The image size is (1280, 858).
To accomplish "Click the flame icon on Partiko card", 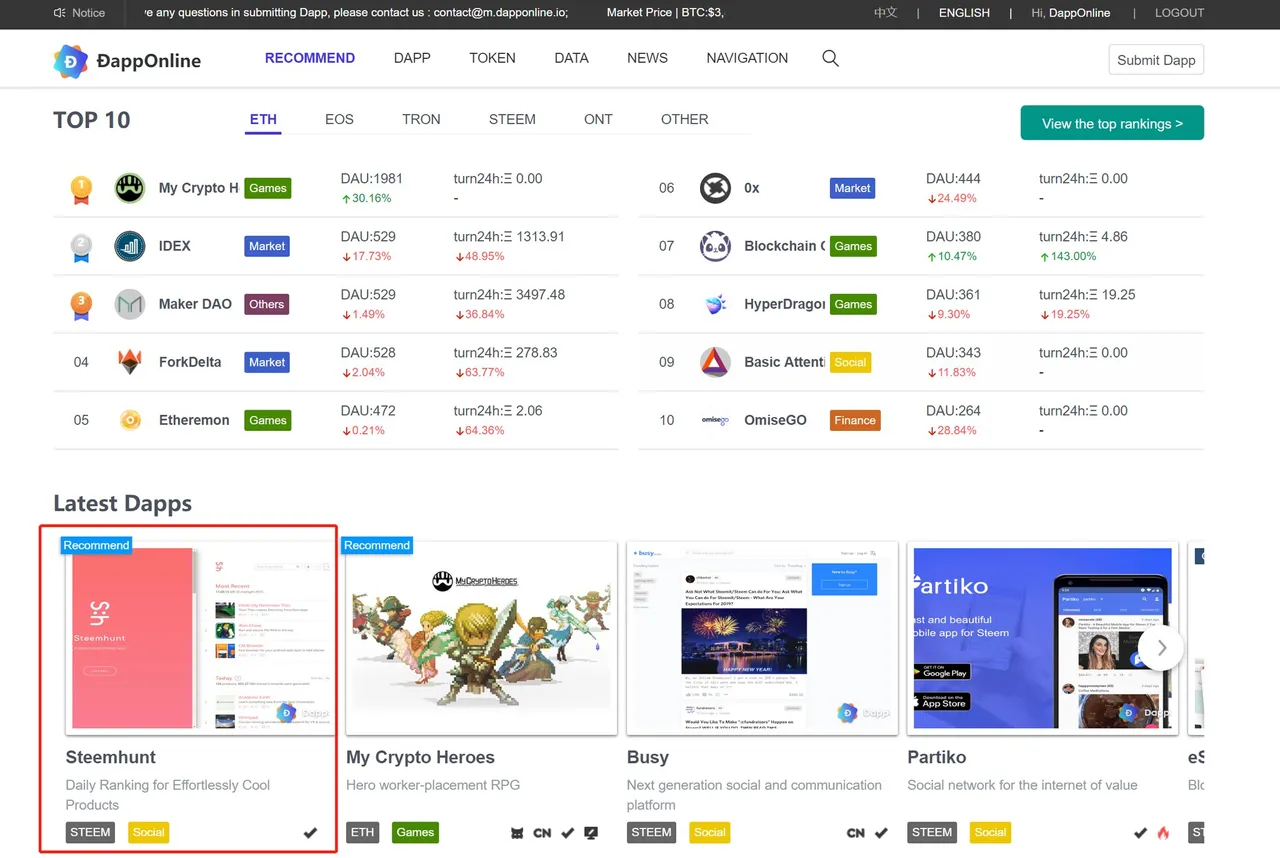I will 1163,832.
